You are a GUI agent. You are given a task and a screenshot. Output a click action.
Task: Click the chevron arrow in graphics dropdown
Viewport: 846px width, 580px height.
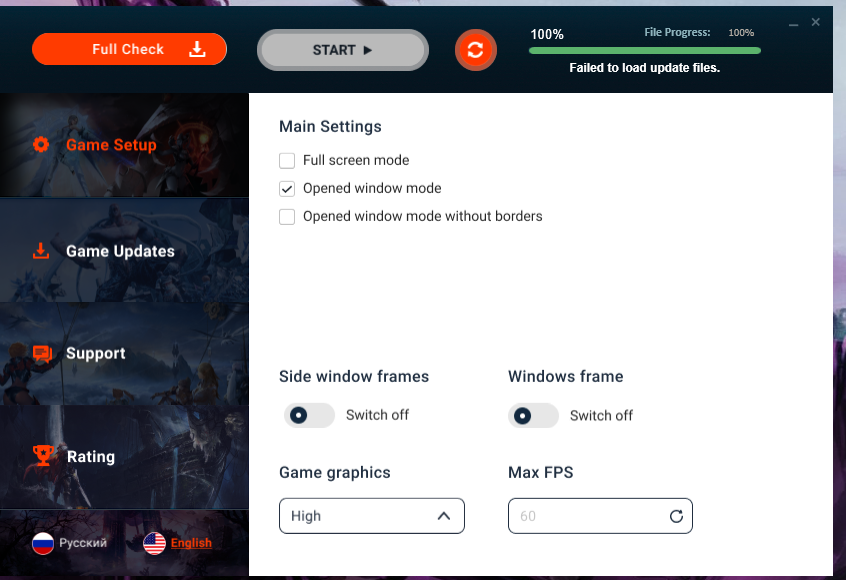tap(444, 516)
